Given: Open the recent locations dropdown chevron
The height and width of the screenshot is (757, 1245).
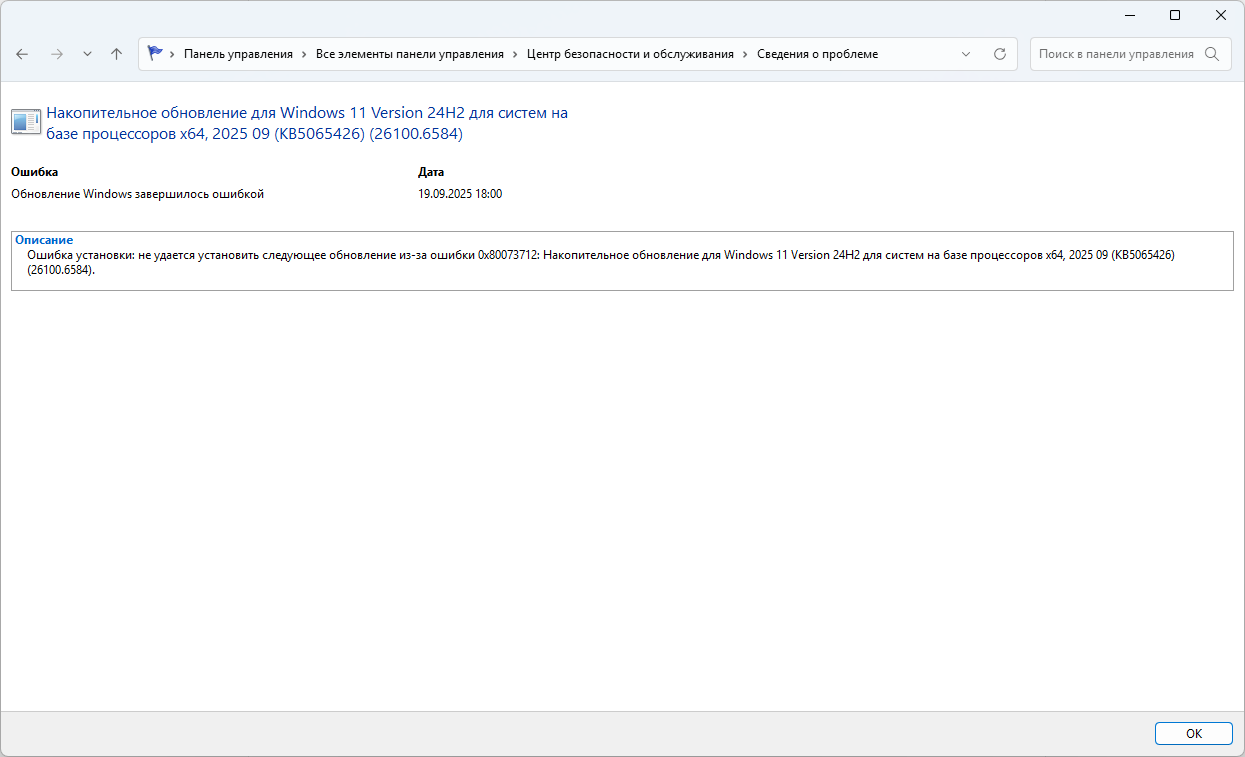Looking at the screenshot, I should tap(87, 54).
